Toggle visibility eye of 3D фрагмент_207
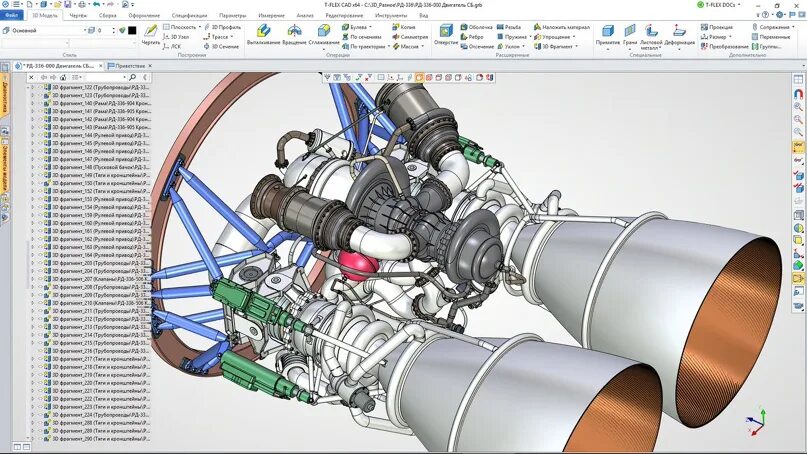The width and height of the screenshot is (807, 454). [40, 279]
